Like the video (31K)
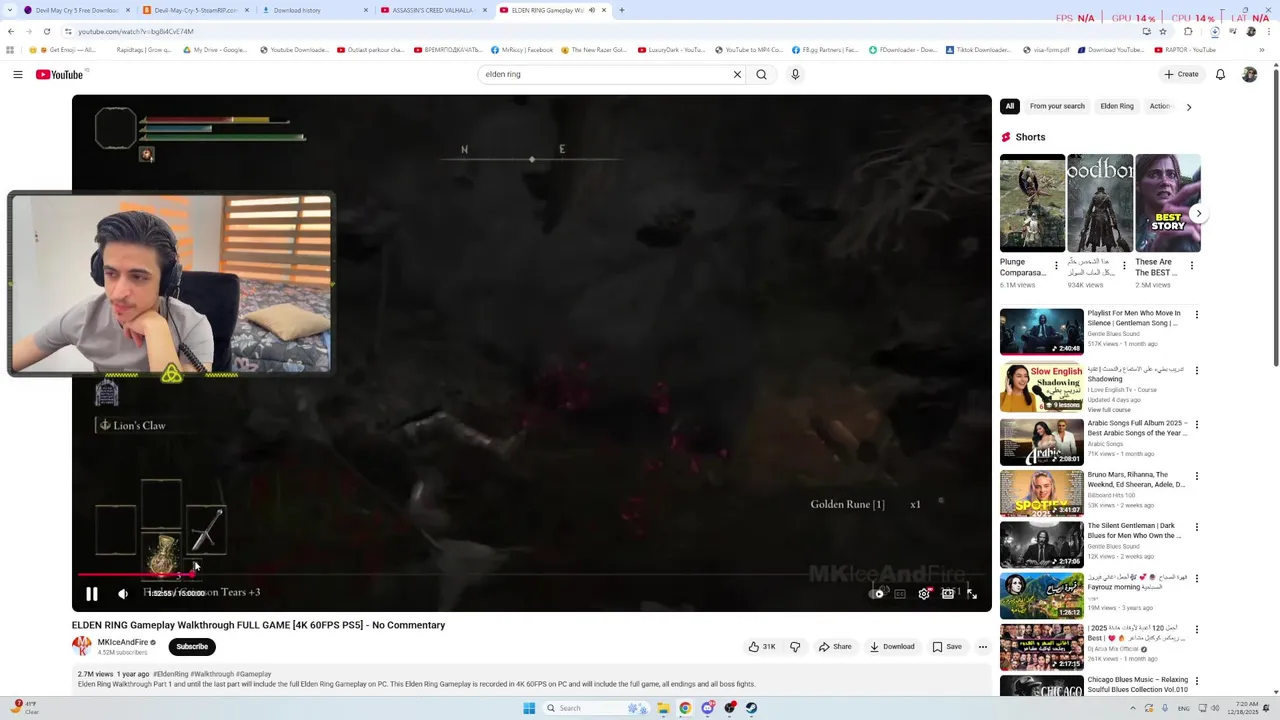The width and height of the screenshot is (1280, 720). click(762, 647)
